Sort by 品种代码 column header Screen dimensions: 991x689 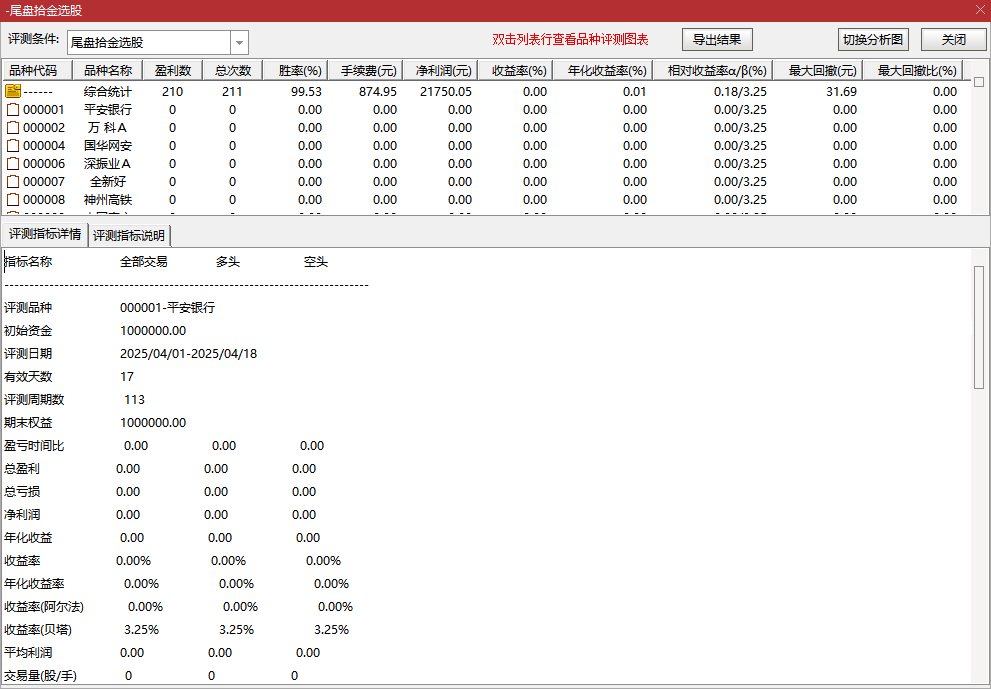pyautogui.click(x=38, y=70)
